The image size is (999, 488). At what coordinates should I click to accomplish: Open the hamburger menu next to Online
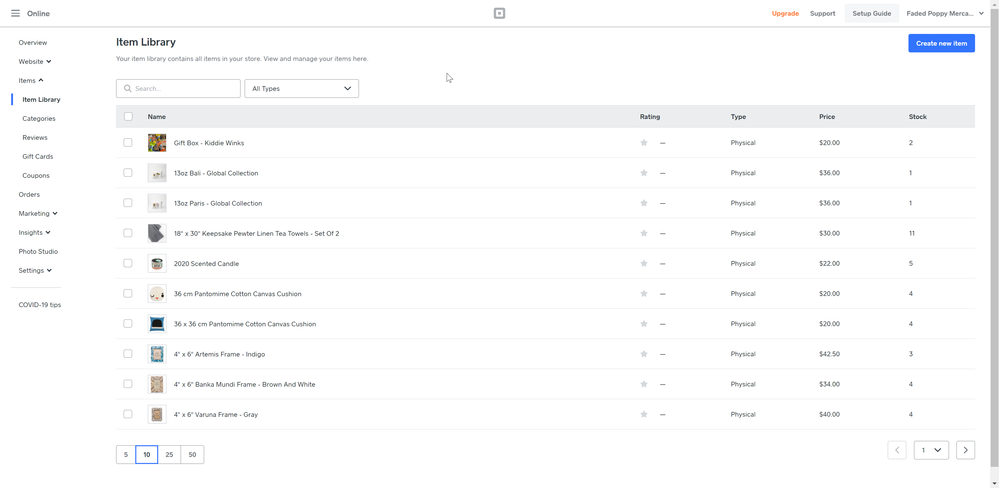pyautogui.click(x=15, y=14)
